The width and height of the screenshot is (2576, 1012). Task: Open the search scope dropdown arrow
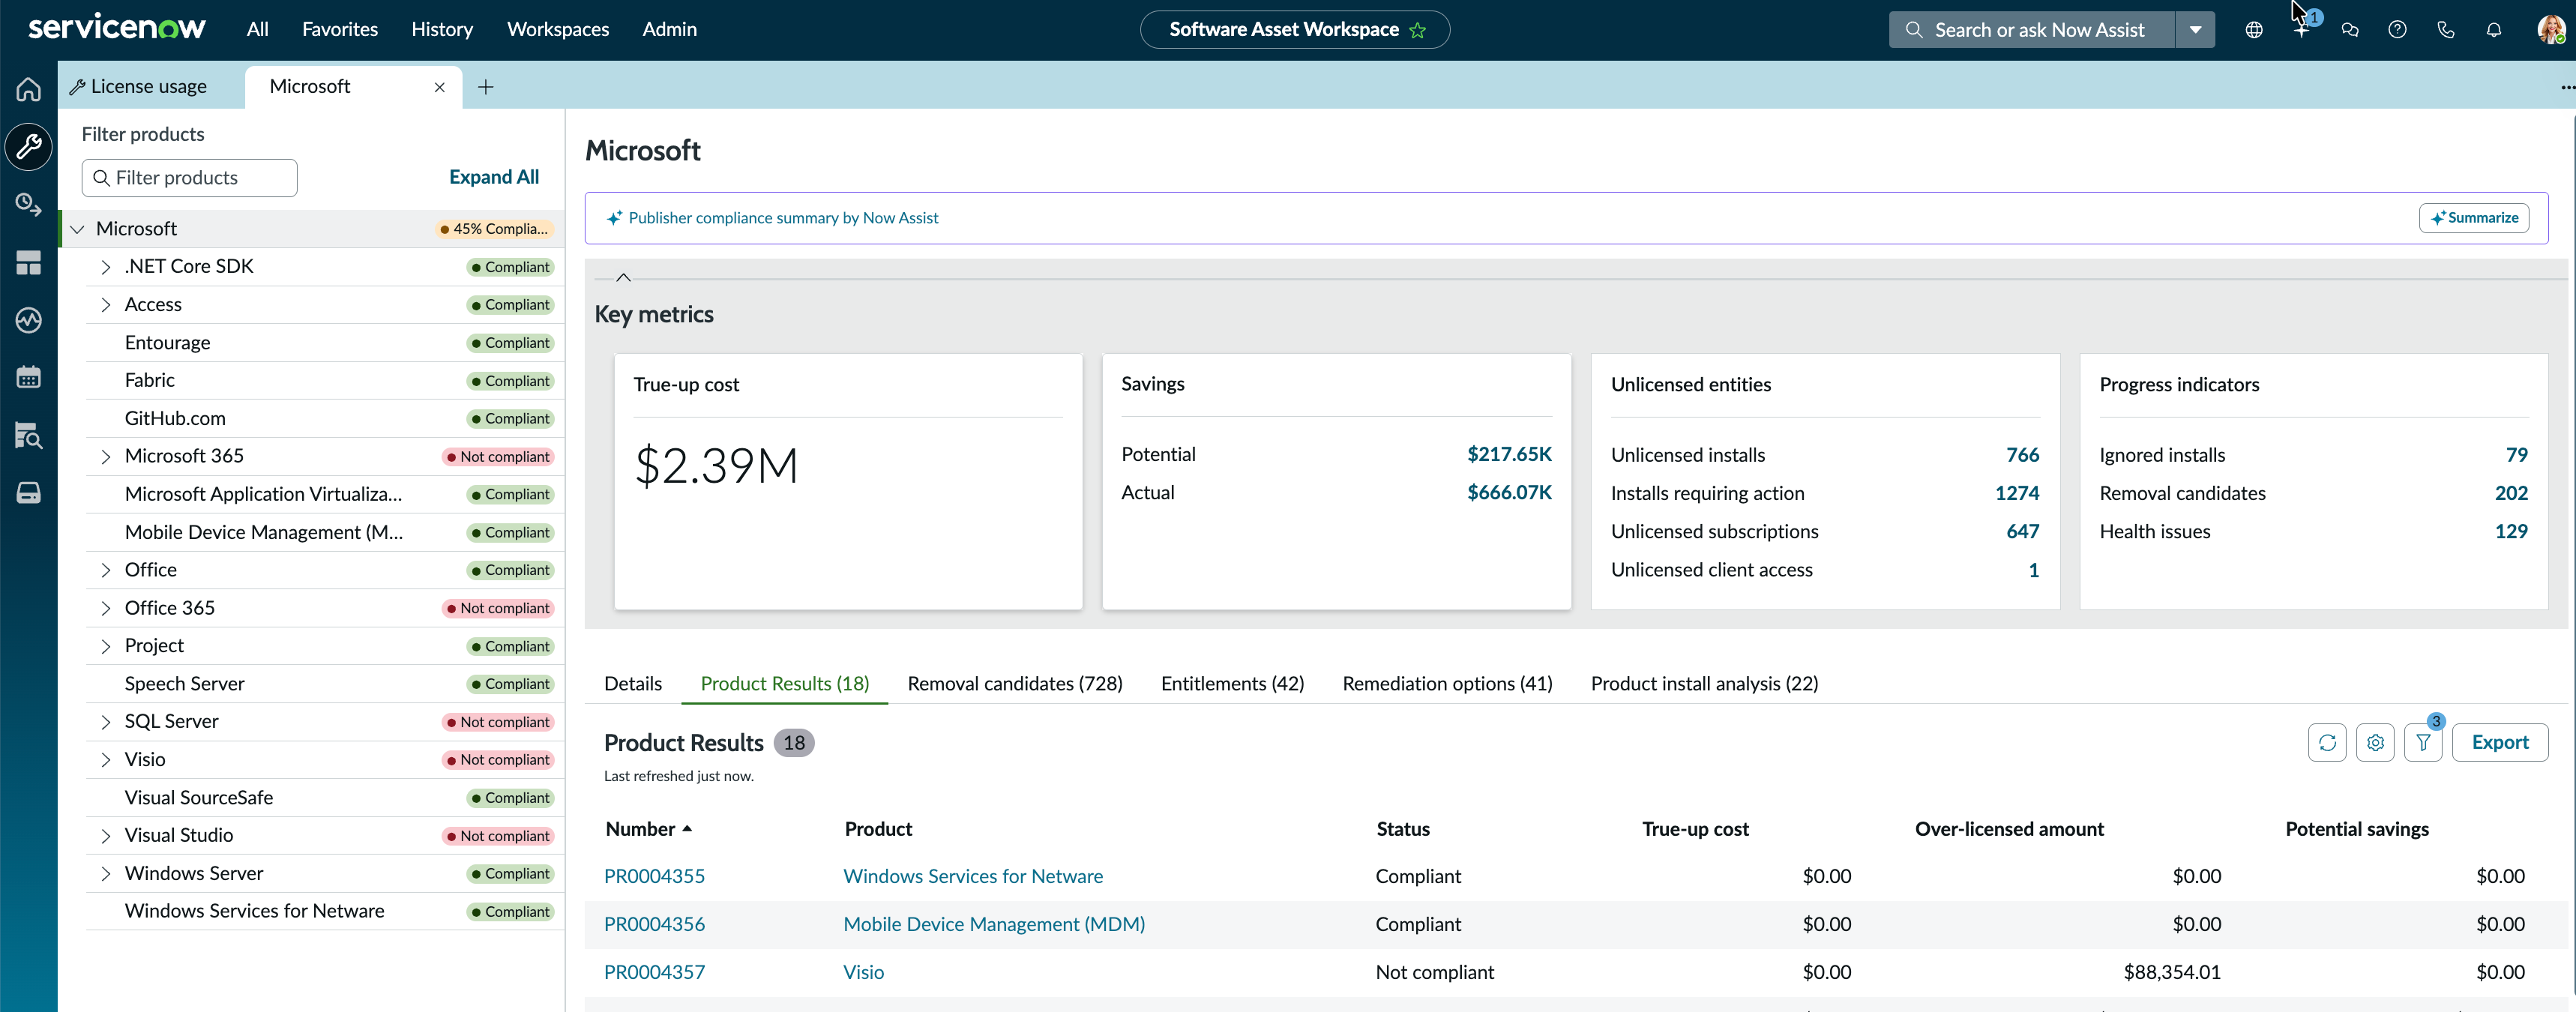[x=2195, y=30]
